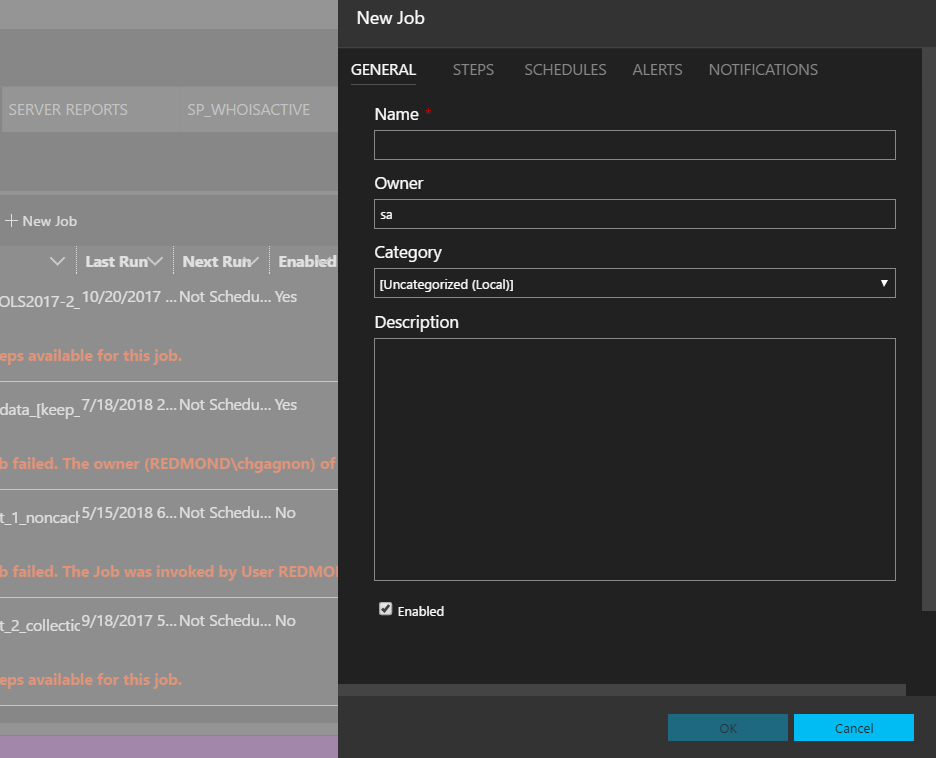Select the job row last run 10/20/2017
This screenshot has height=758, width=936.
(x=130, y=297)
